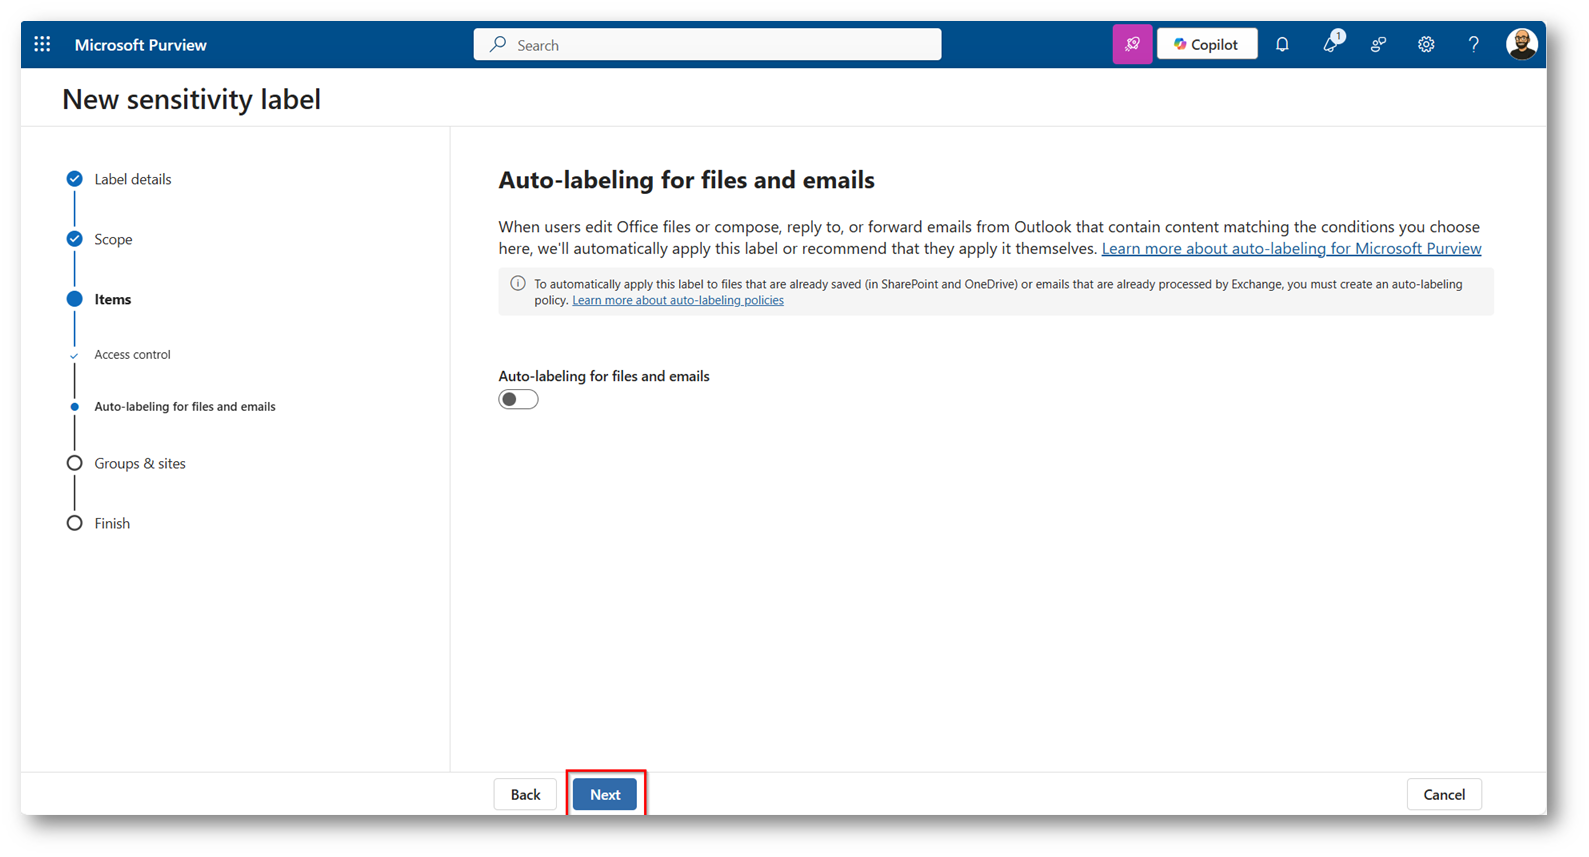Image resolution: width=1589 pixels, height=857 pixels.
Task: Cancel the new sensitivity label wizard
Action: 1443,794
